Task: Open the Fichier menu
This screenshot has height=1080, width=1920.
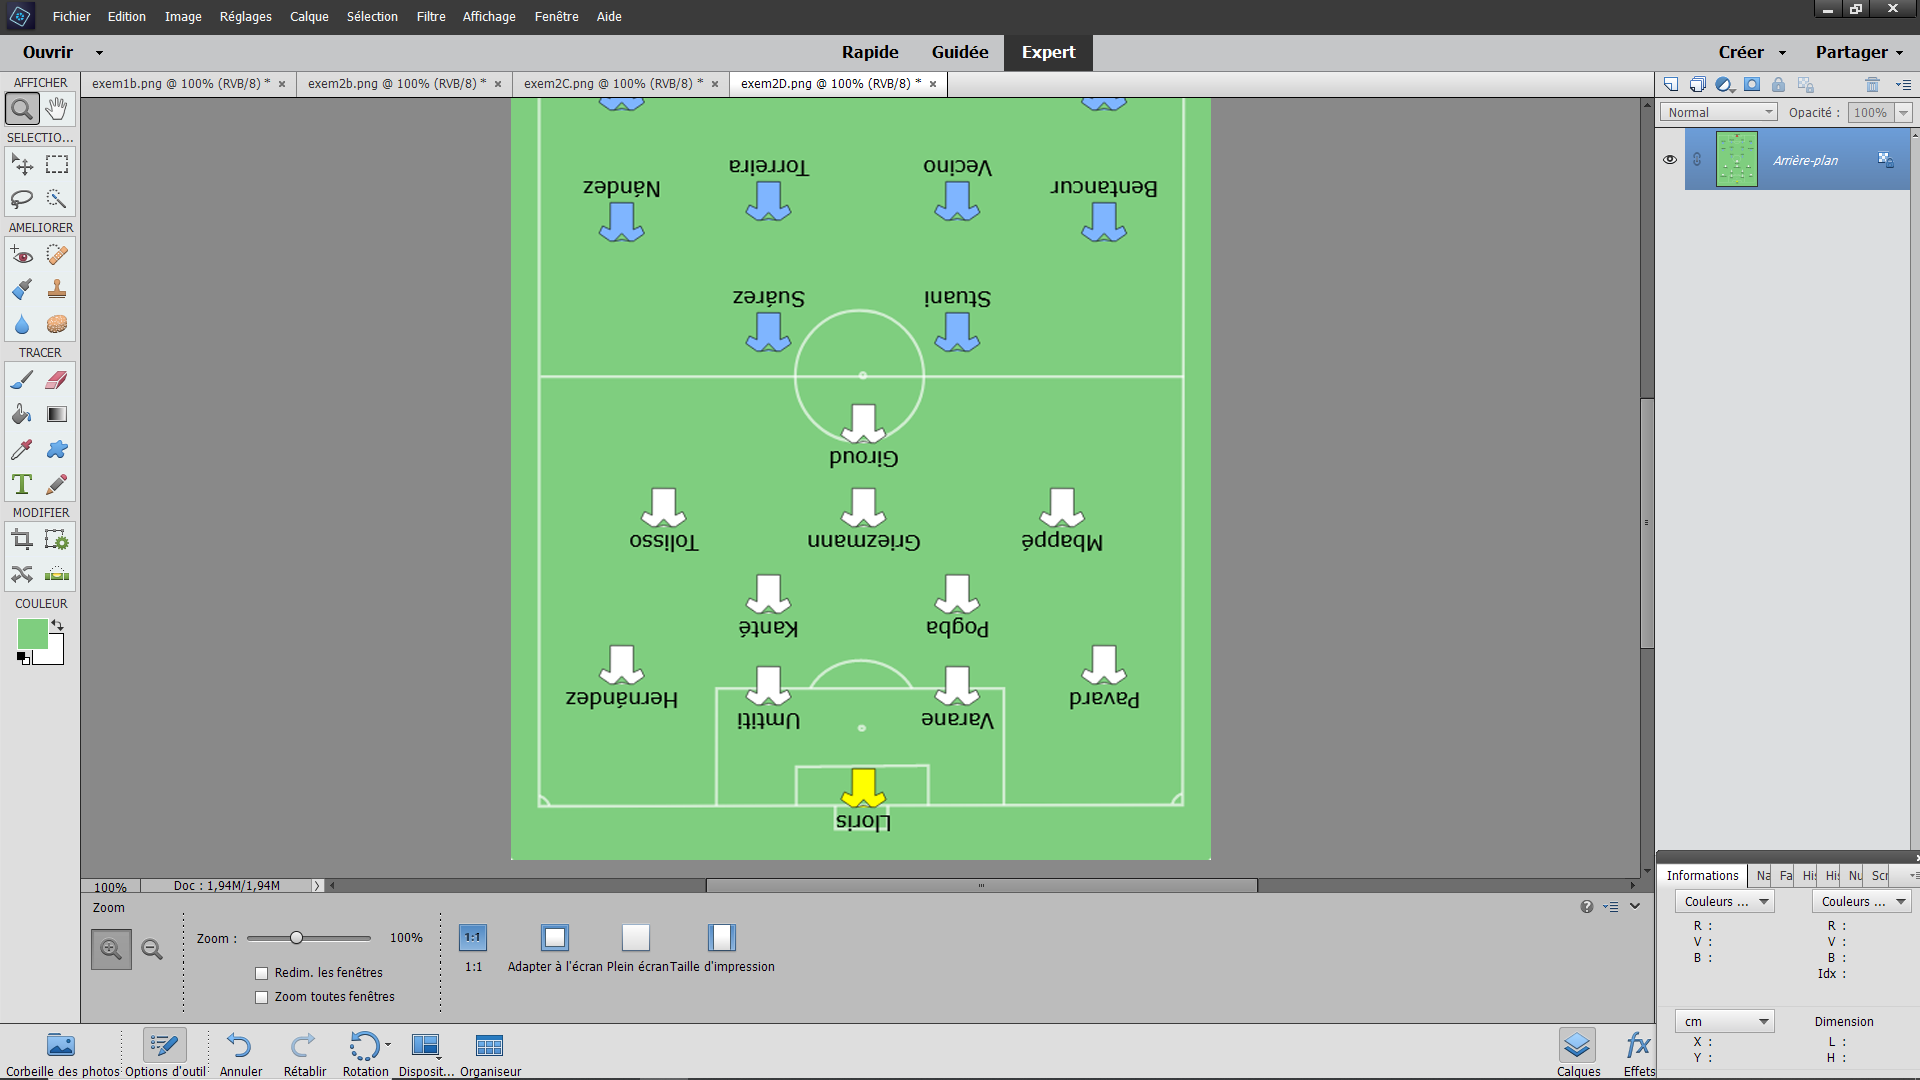Action: point(71,16)
